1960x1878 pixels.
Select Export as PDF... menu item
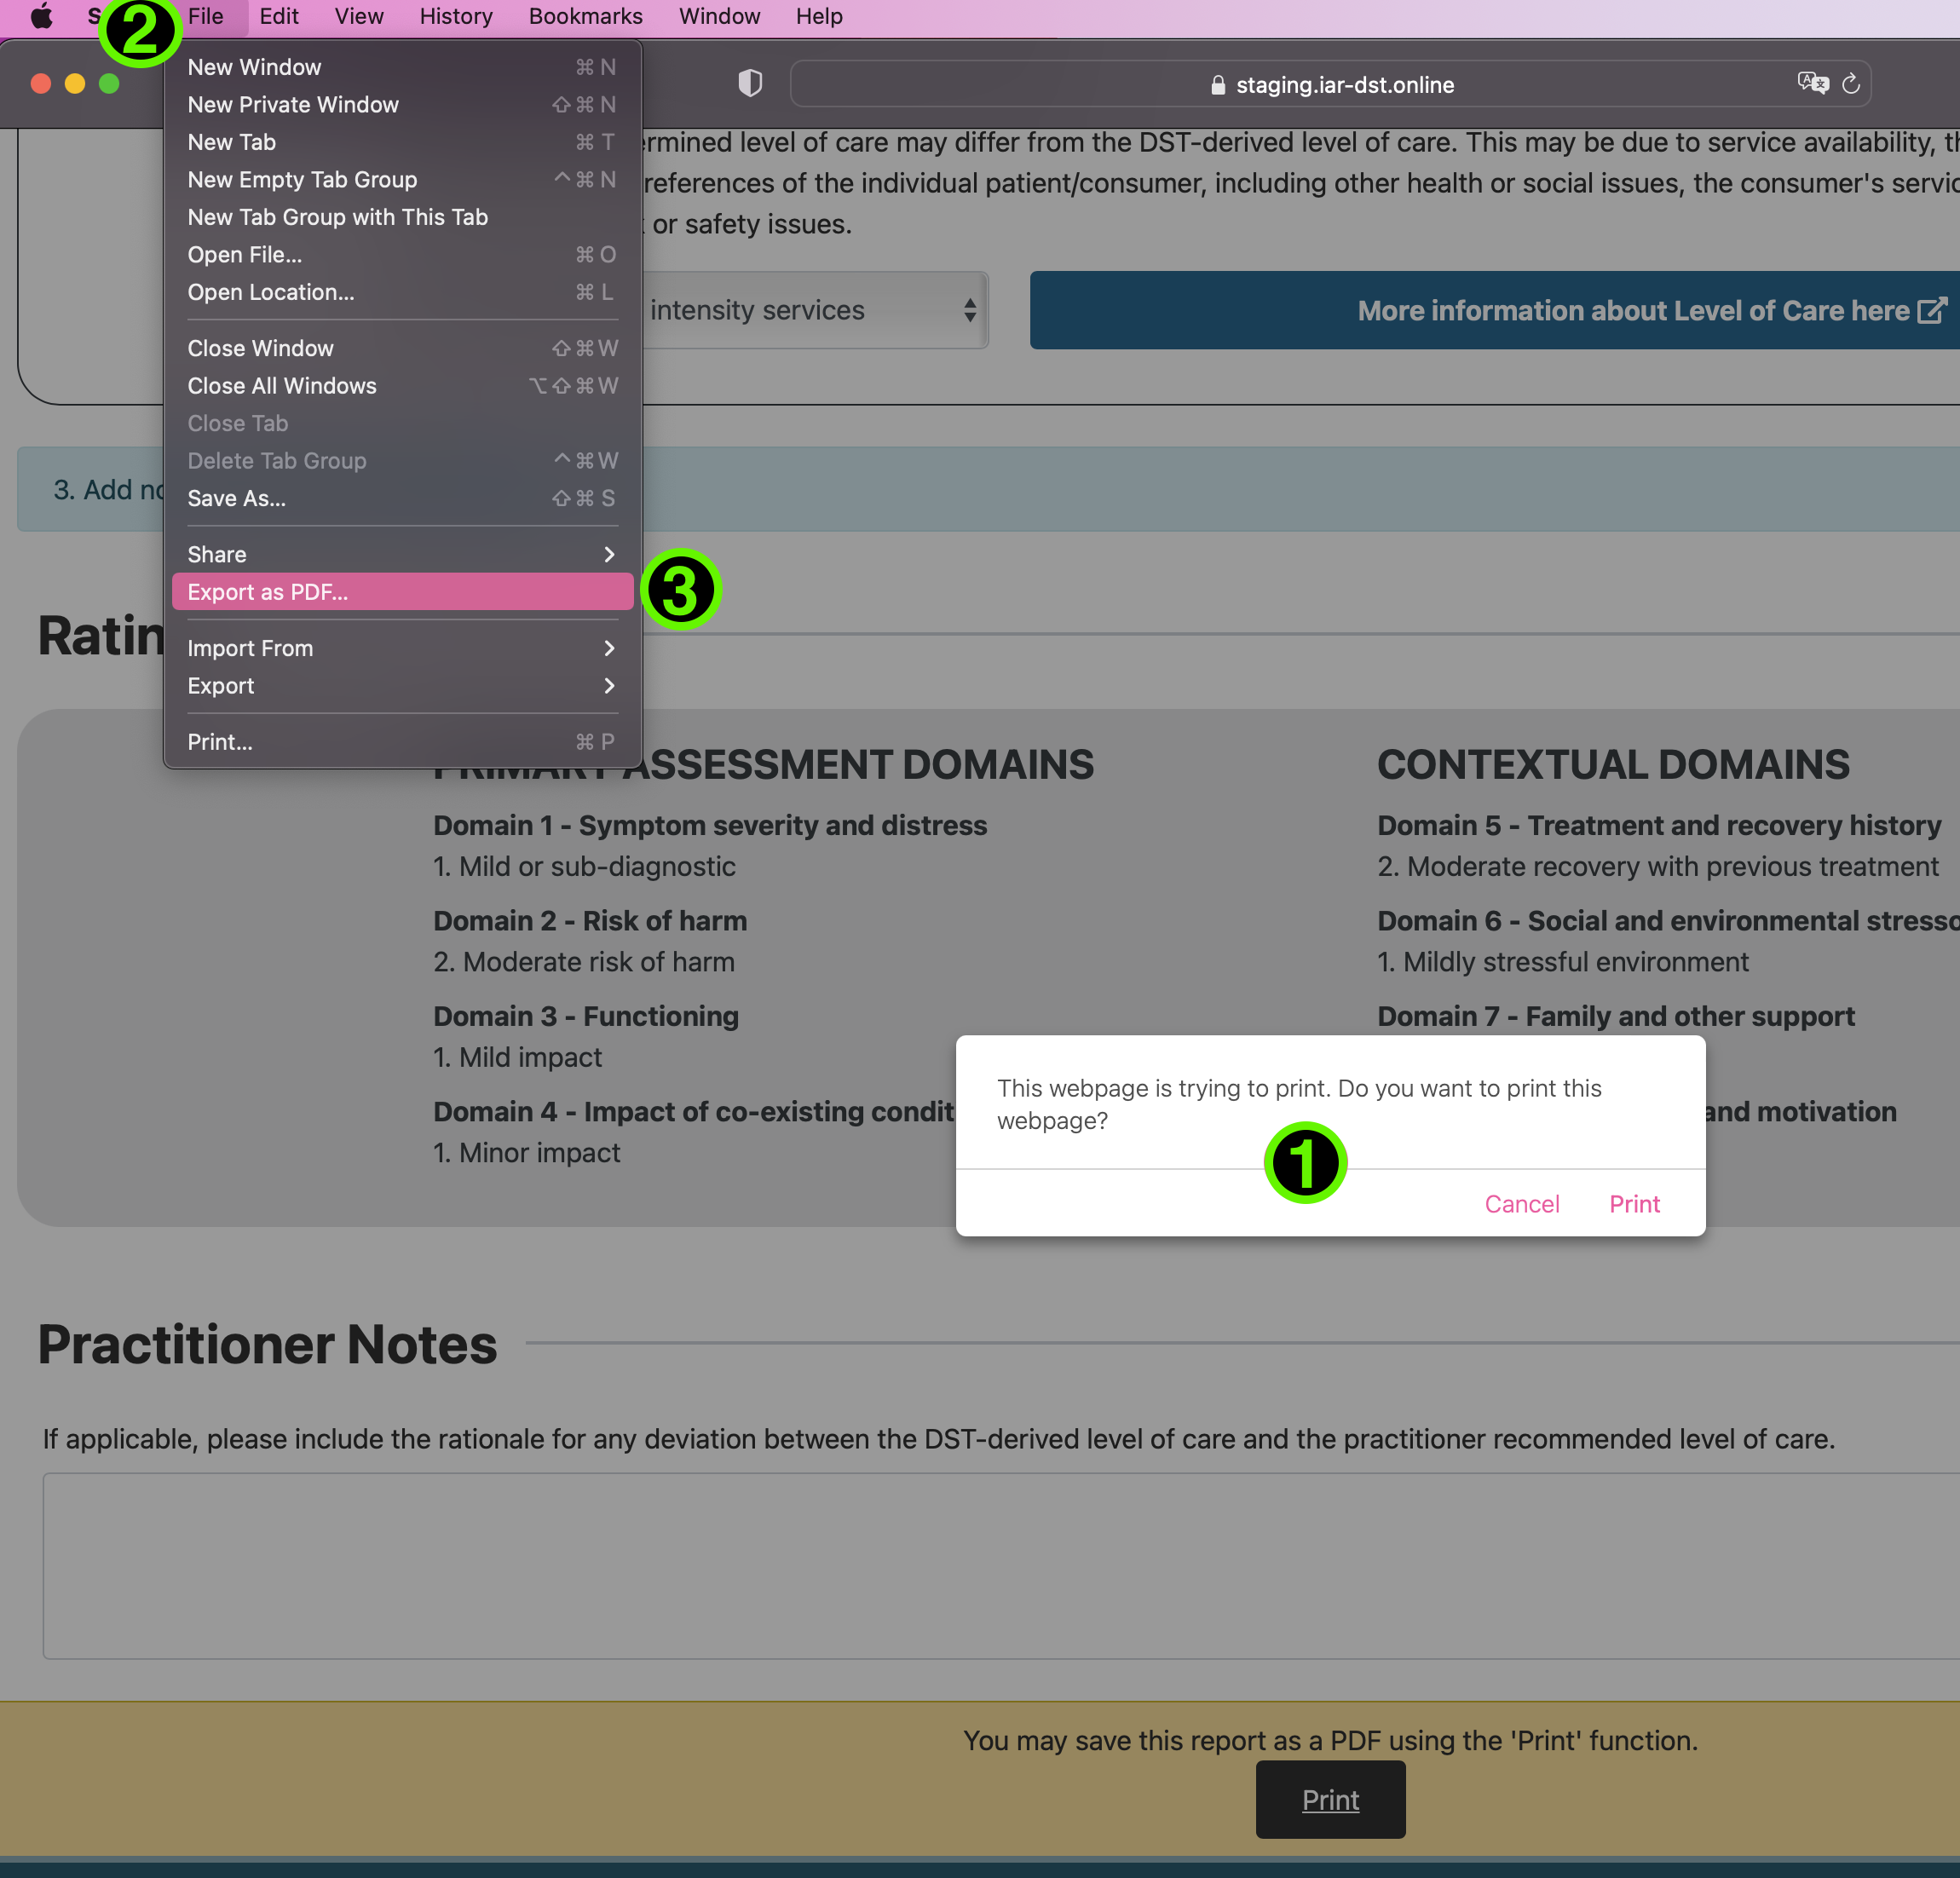coord(401,592)
